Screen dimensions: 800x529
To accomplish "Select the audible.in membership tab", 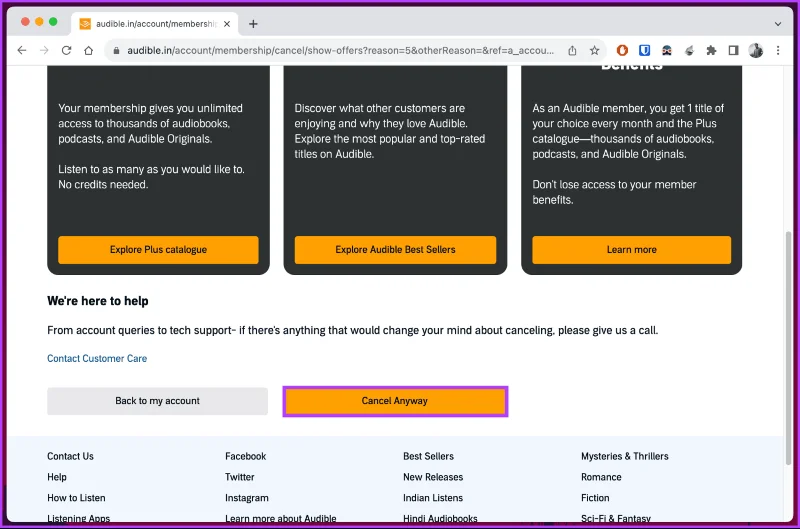I will point(156,24).
